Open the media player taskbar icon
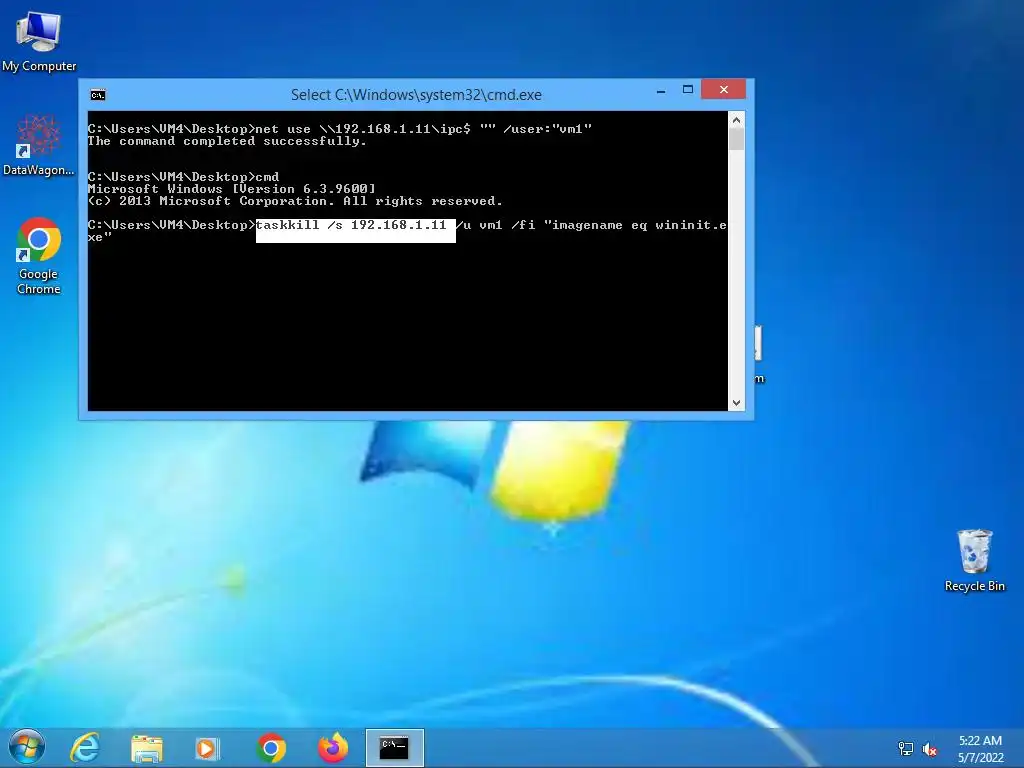Screen dimensions: 1024x768 click(207, 748)
